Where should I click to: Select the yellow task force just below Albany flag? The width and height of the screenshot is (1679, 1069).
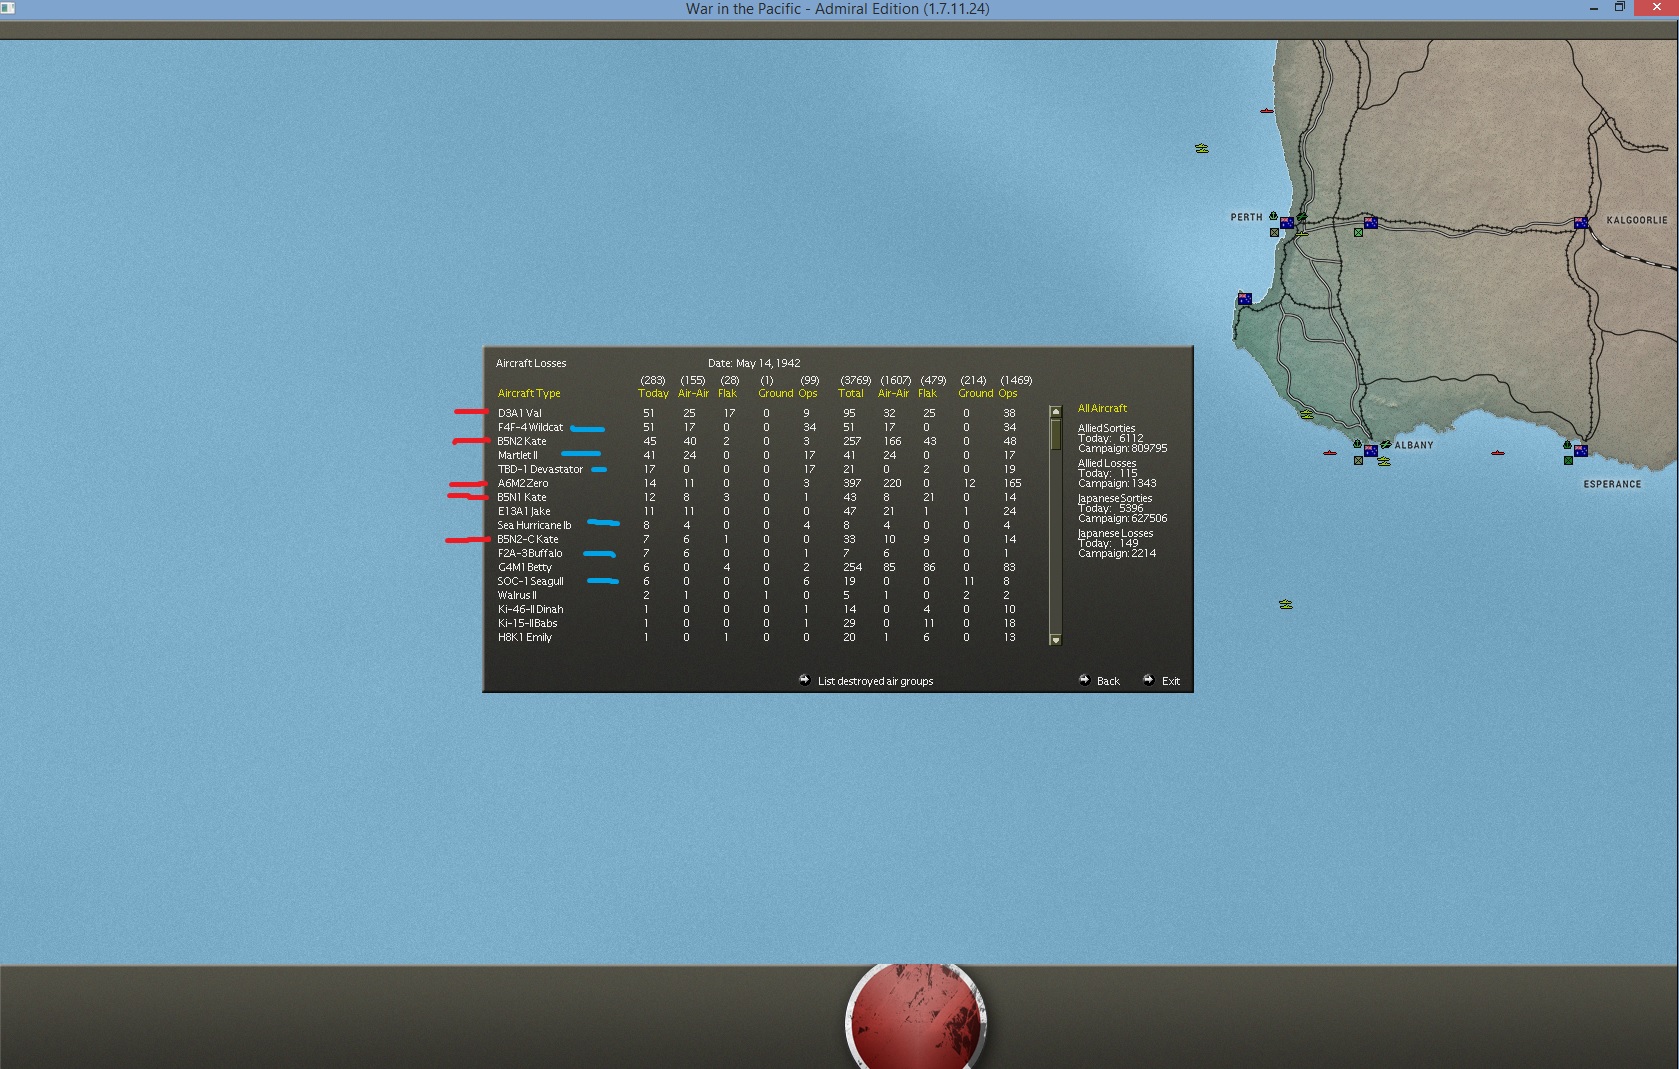(x=1384, y=461)
